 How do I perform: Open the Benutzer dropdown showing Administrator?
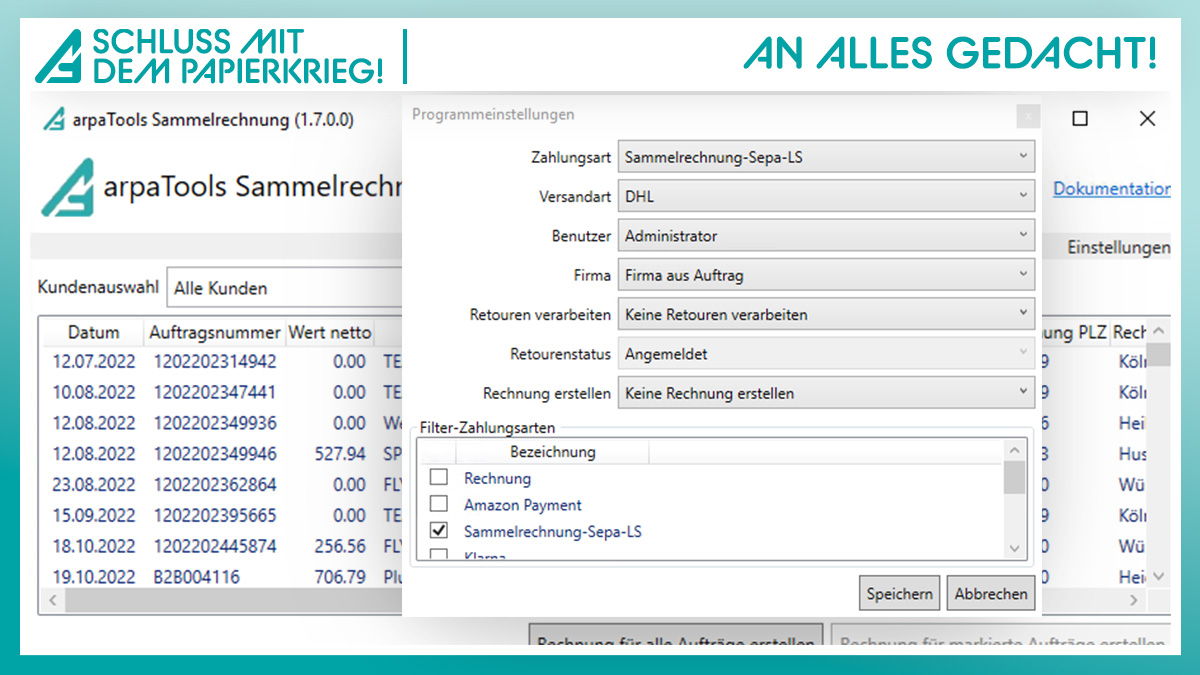pyautogui.click(x=826, y=235)
